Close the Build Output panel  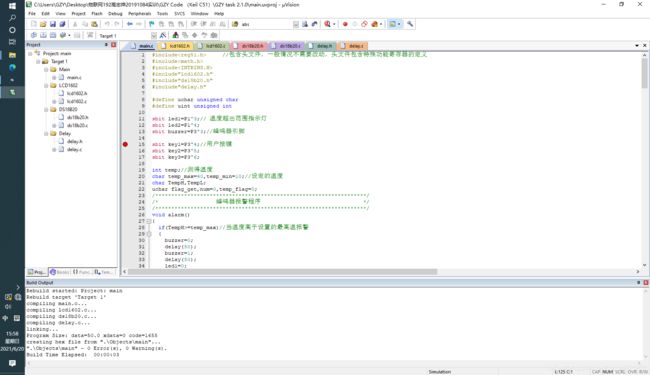(645, 283)
